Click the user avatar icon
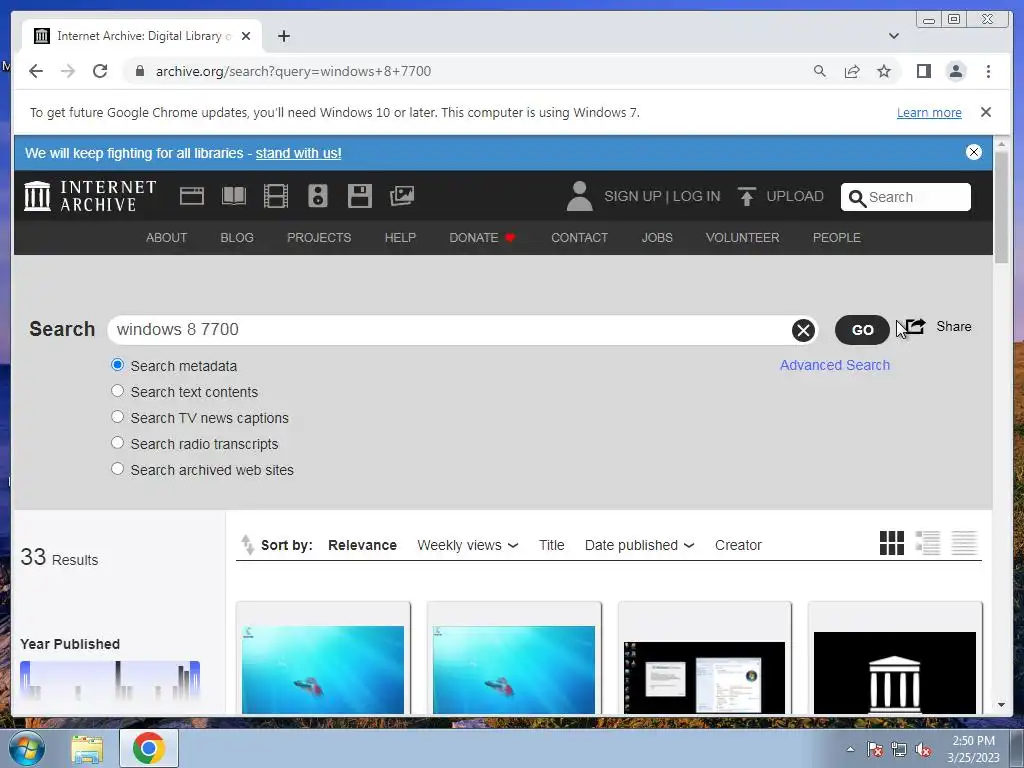Image resolution: width=1024 pixels, height=768 pixels. pyautogui.click(x=579, y=196)
